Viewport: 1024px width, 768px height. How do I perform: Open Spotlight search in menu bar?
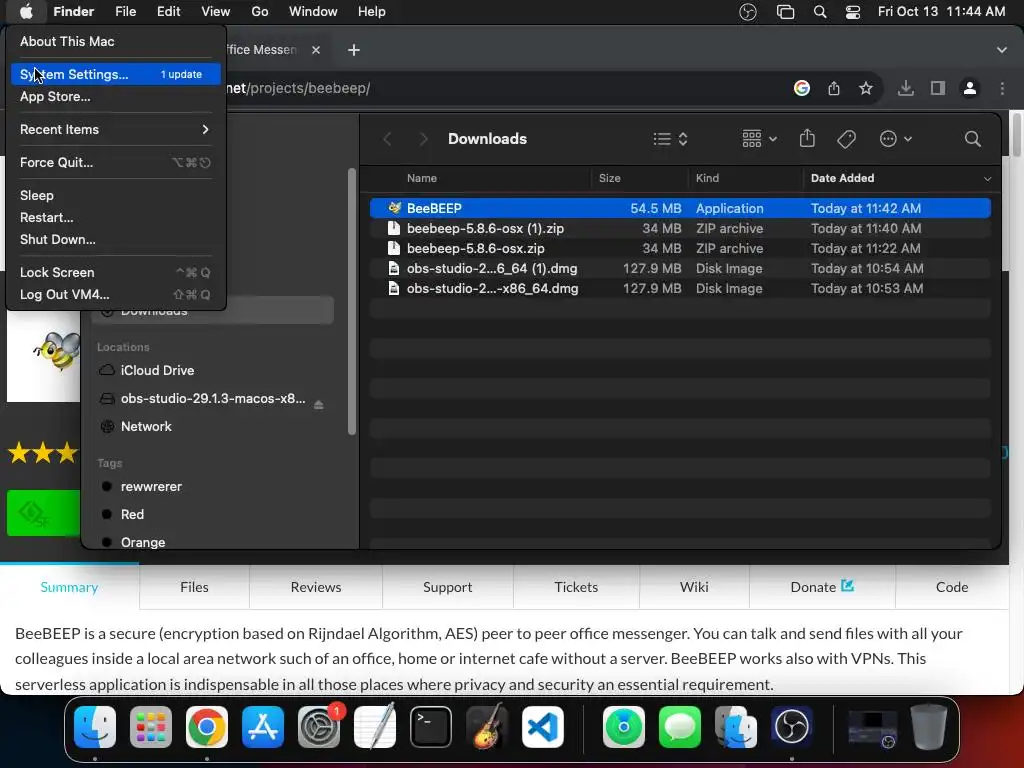[820, 12]
